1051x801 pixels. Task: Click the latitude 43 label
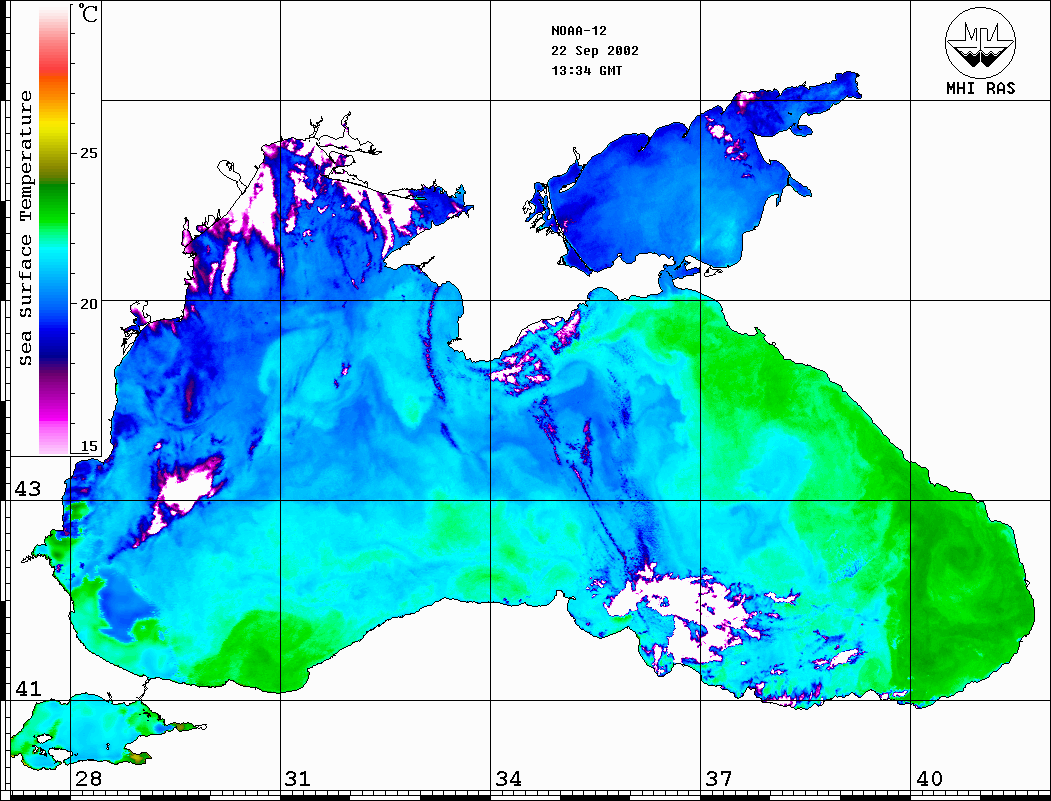(x=26, y=489)
